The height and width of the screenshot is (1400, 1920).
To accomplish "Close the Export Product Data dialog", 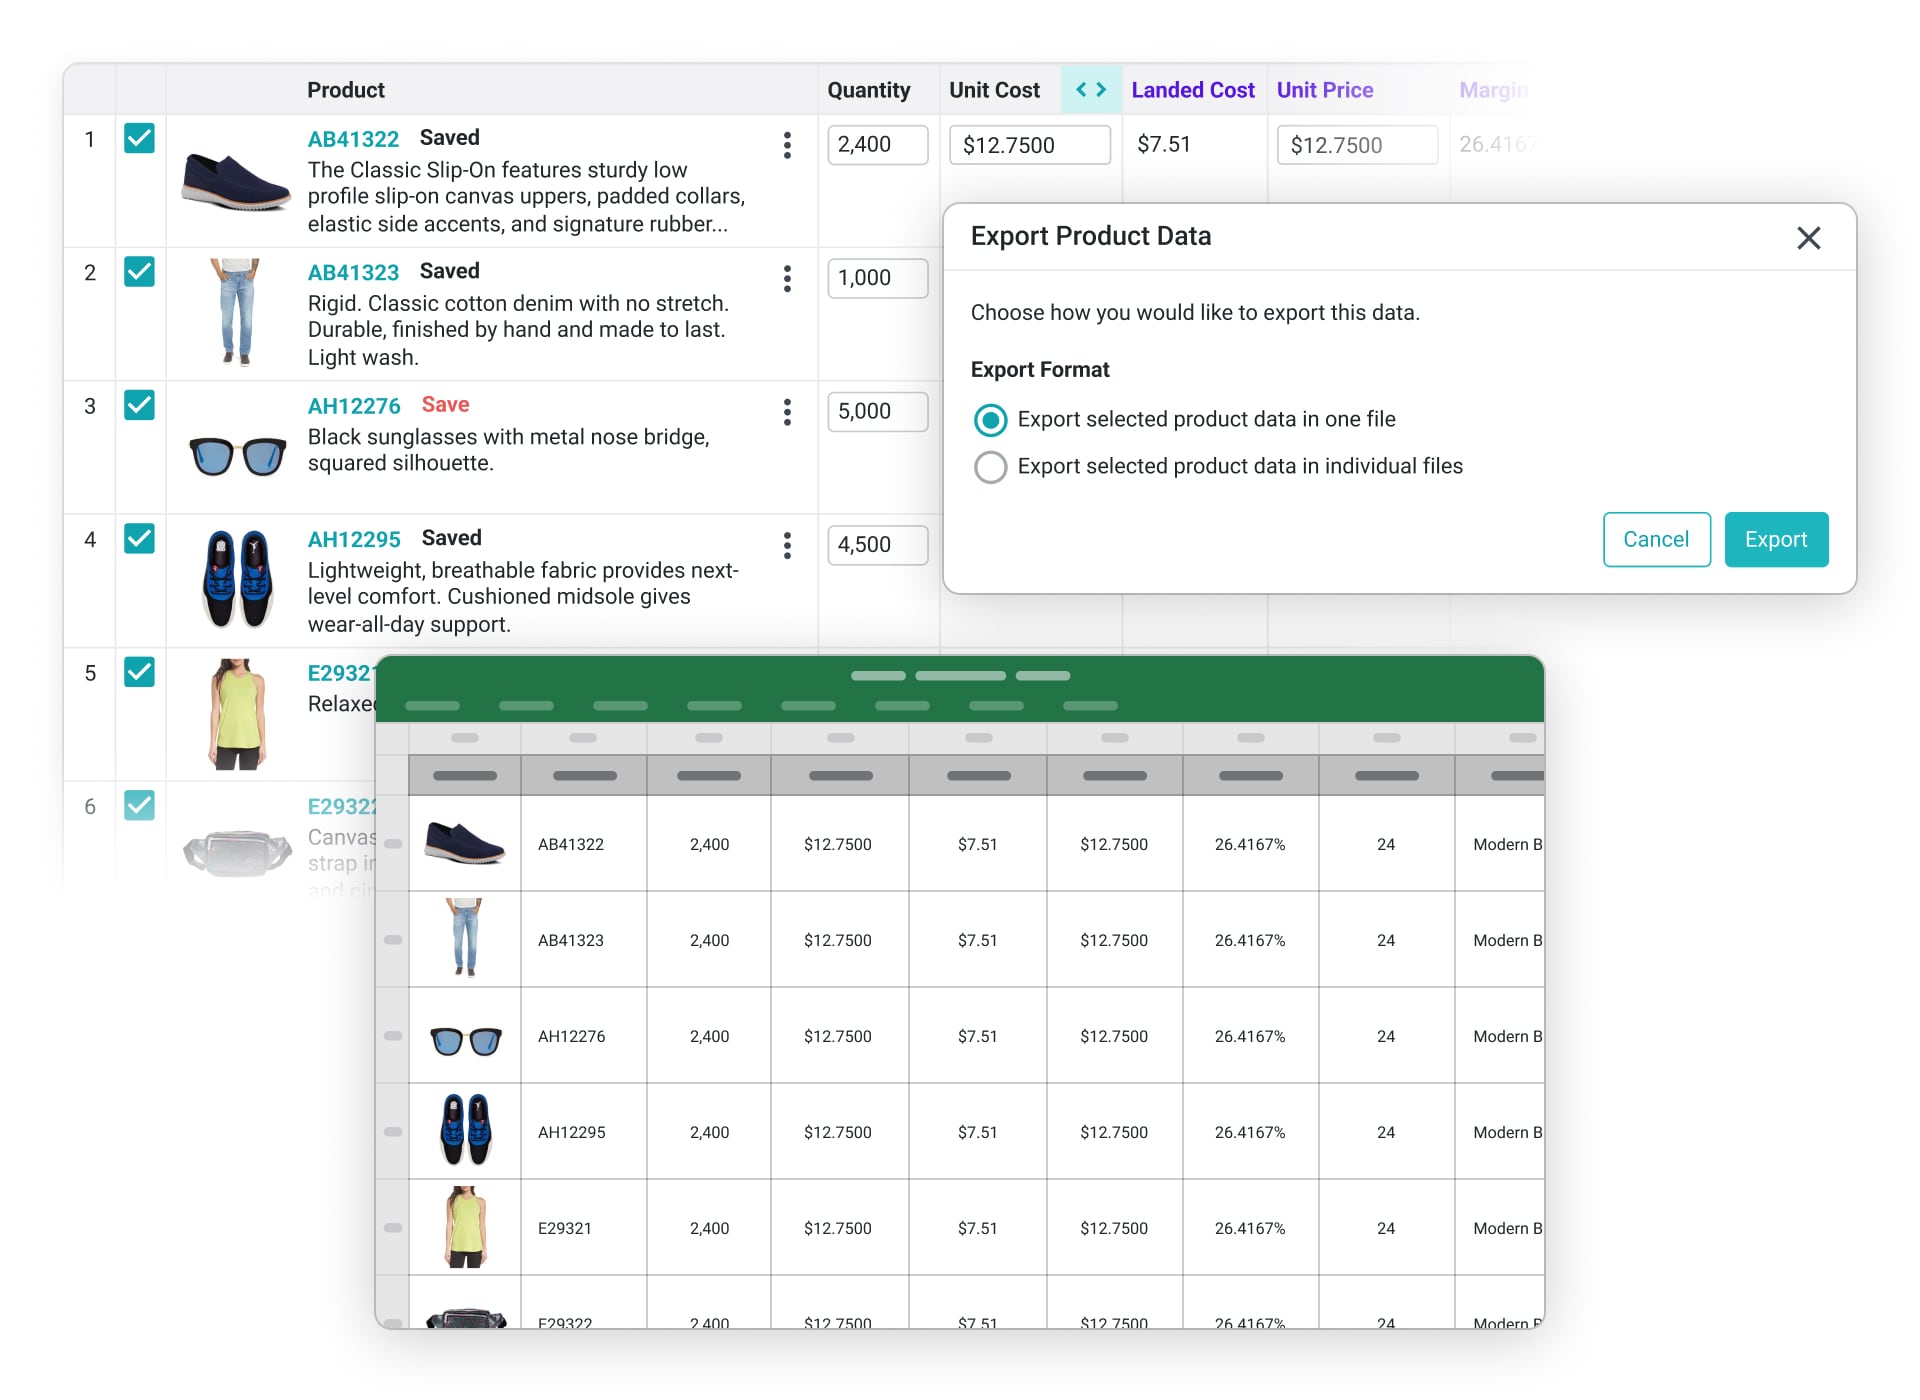I will [x=1808, y=238].
